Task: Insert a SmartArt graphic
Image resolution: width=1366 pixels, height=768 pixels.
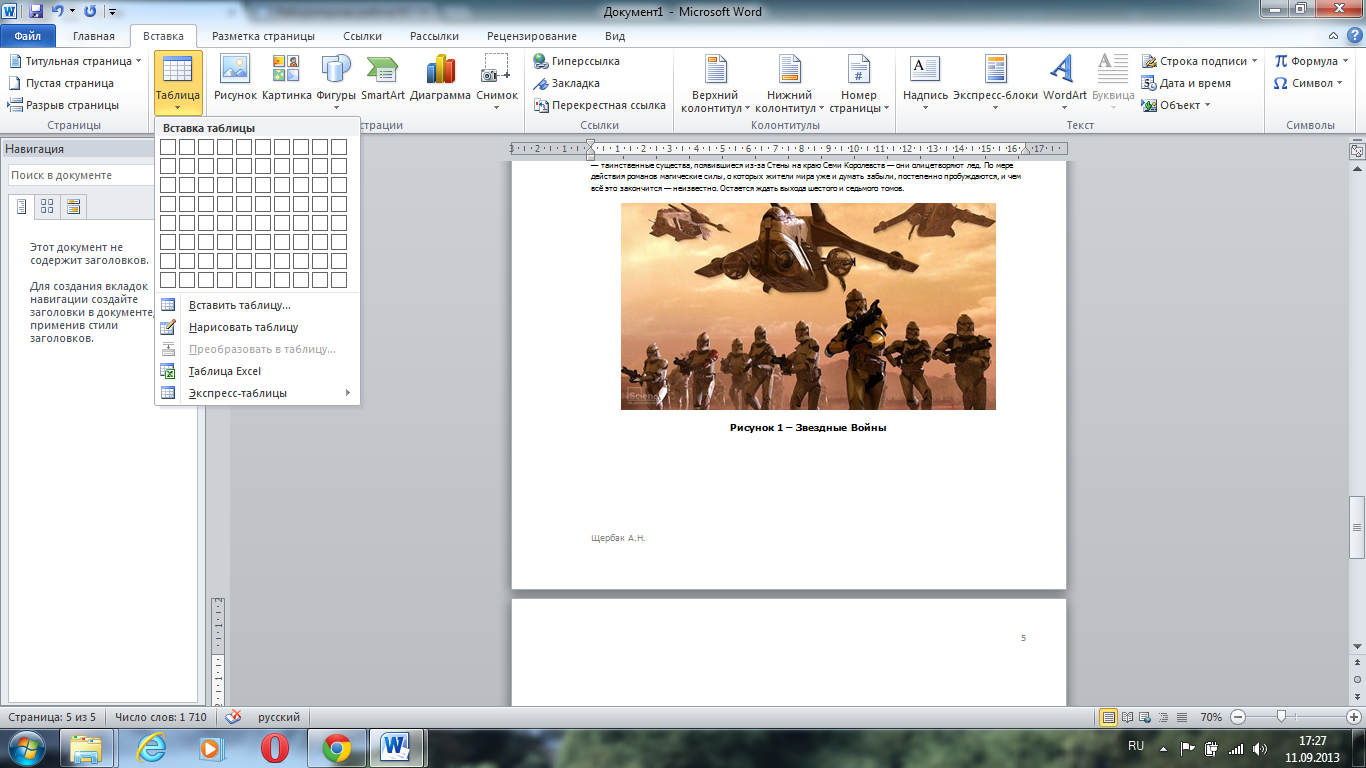Action: 383,80
